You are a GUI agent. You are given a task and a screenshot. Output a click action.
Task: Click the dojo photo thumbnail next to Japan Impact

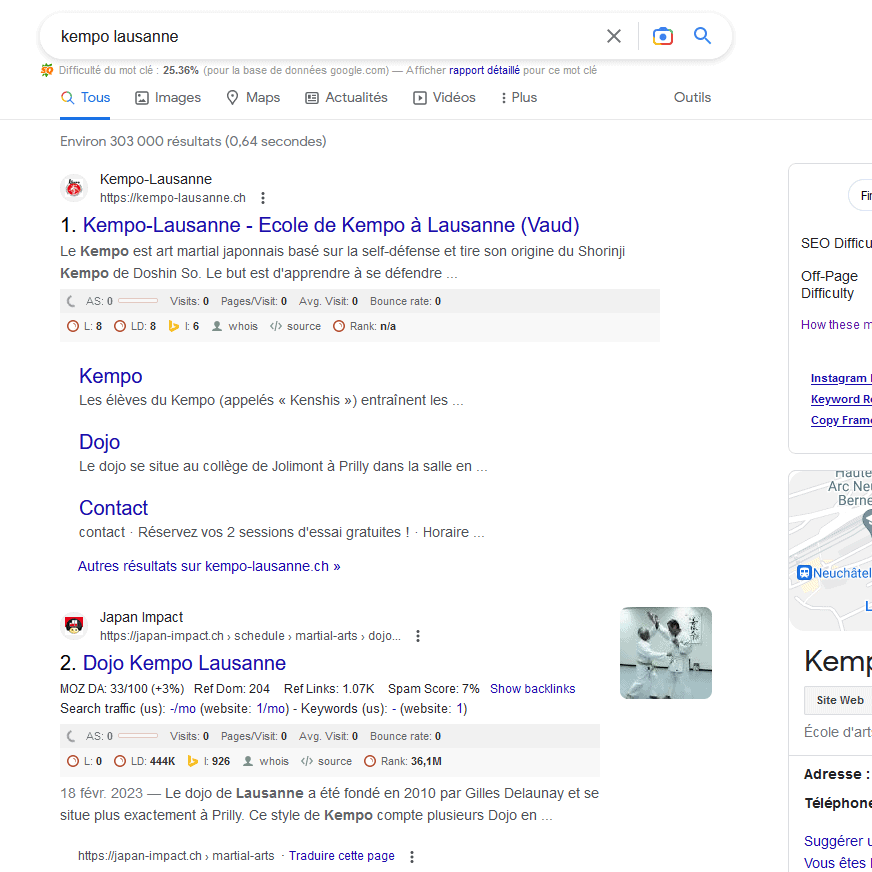[x=665, y=653]
